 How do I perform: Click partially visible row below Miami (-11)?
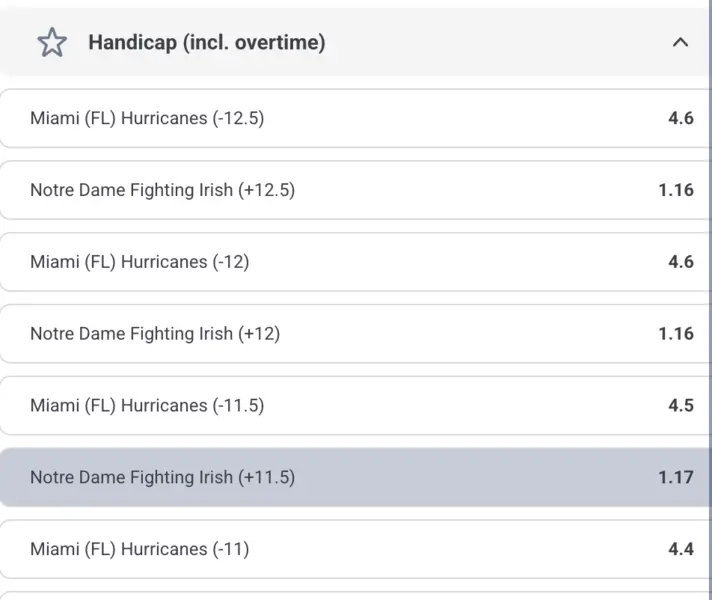(x=355, y=595)
